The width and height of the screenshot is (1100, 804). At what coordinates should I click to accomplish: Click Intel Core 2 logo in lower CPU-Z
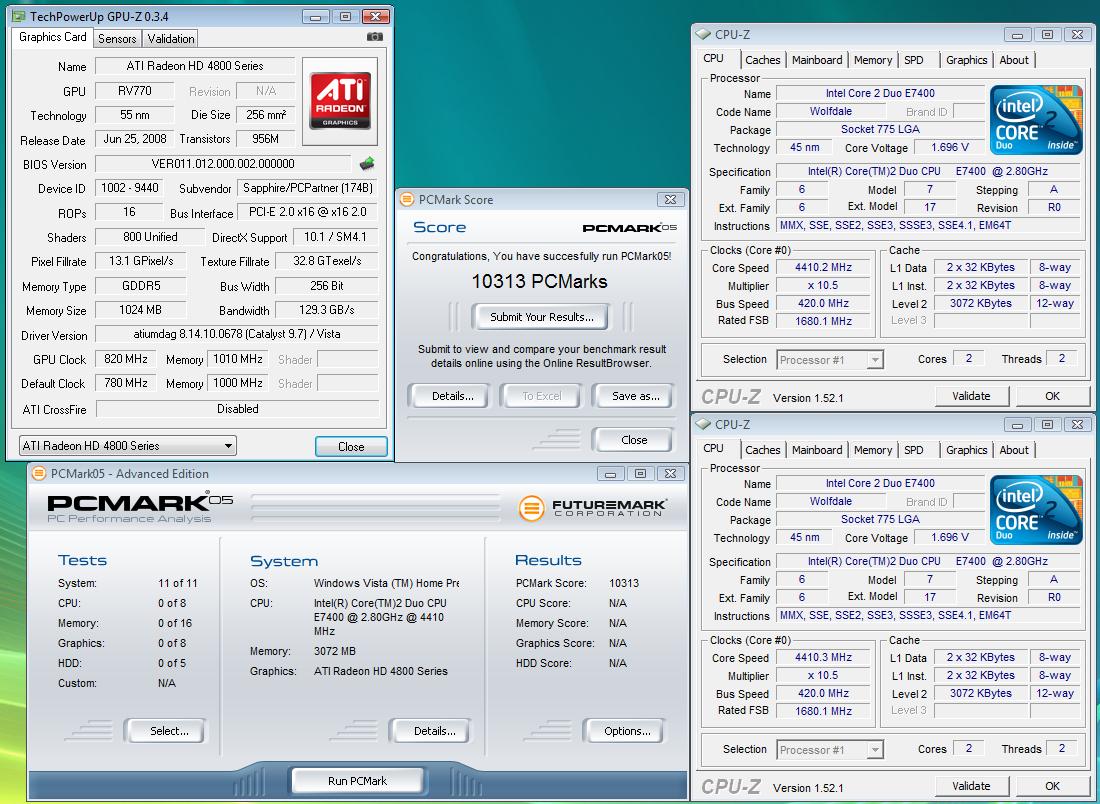[1036, 510]
